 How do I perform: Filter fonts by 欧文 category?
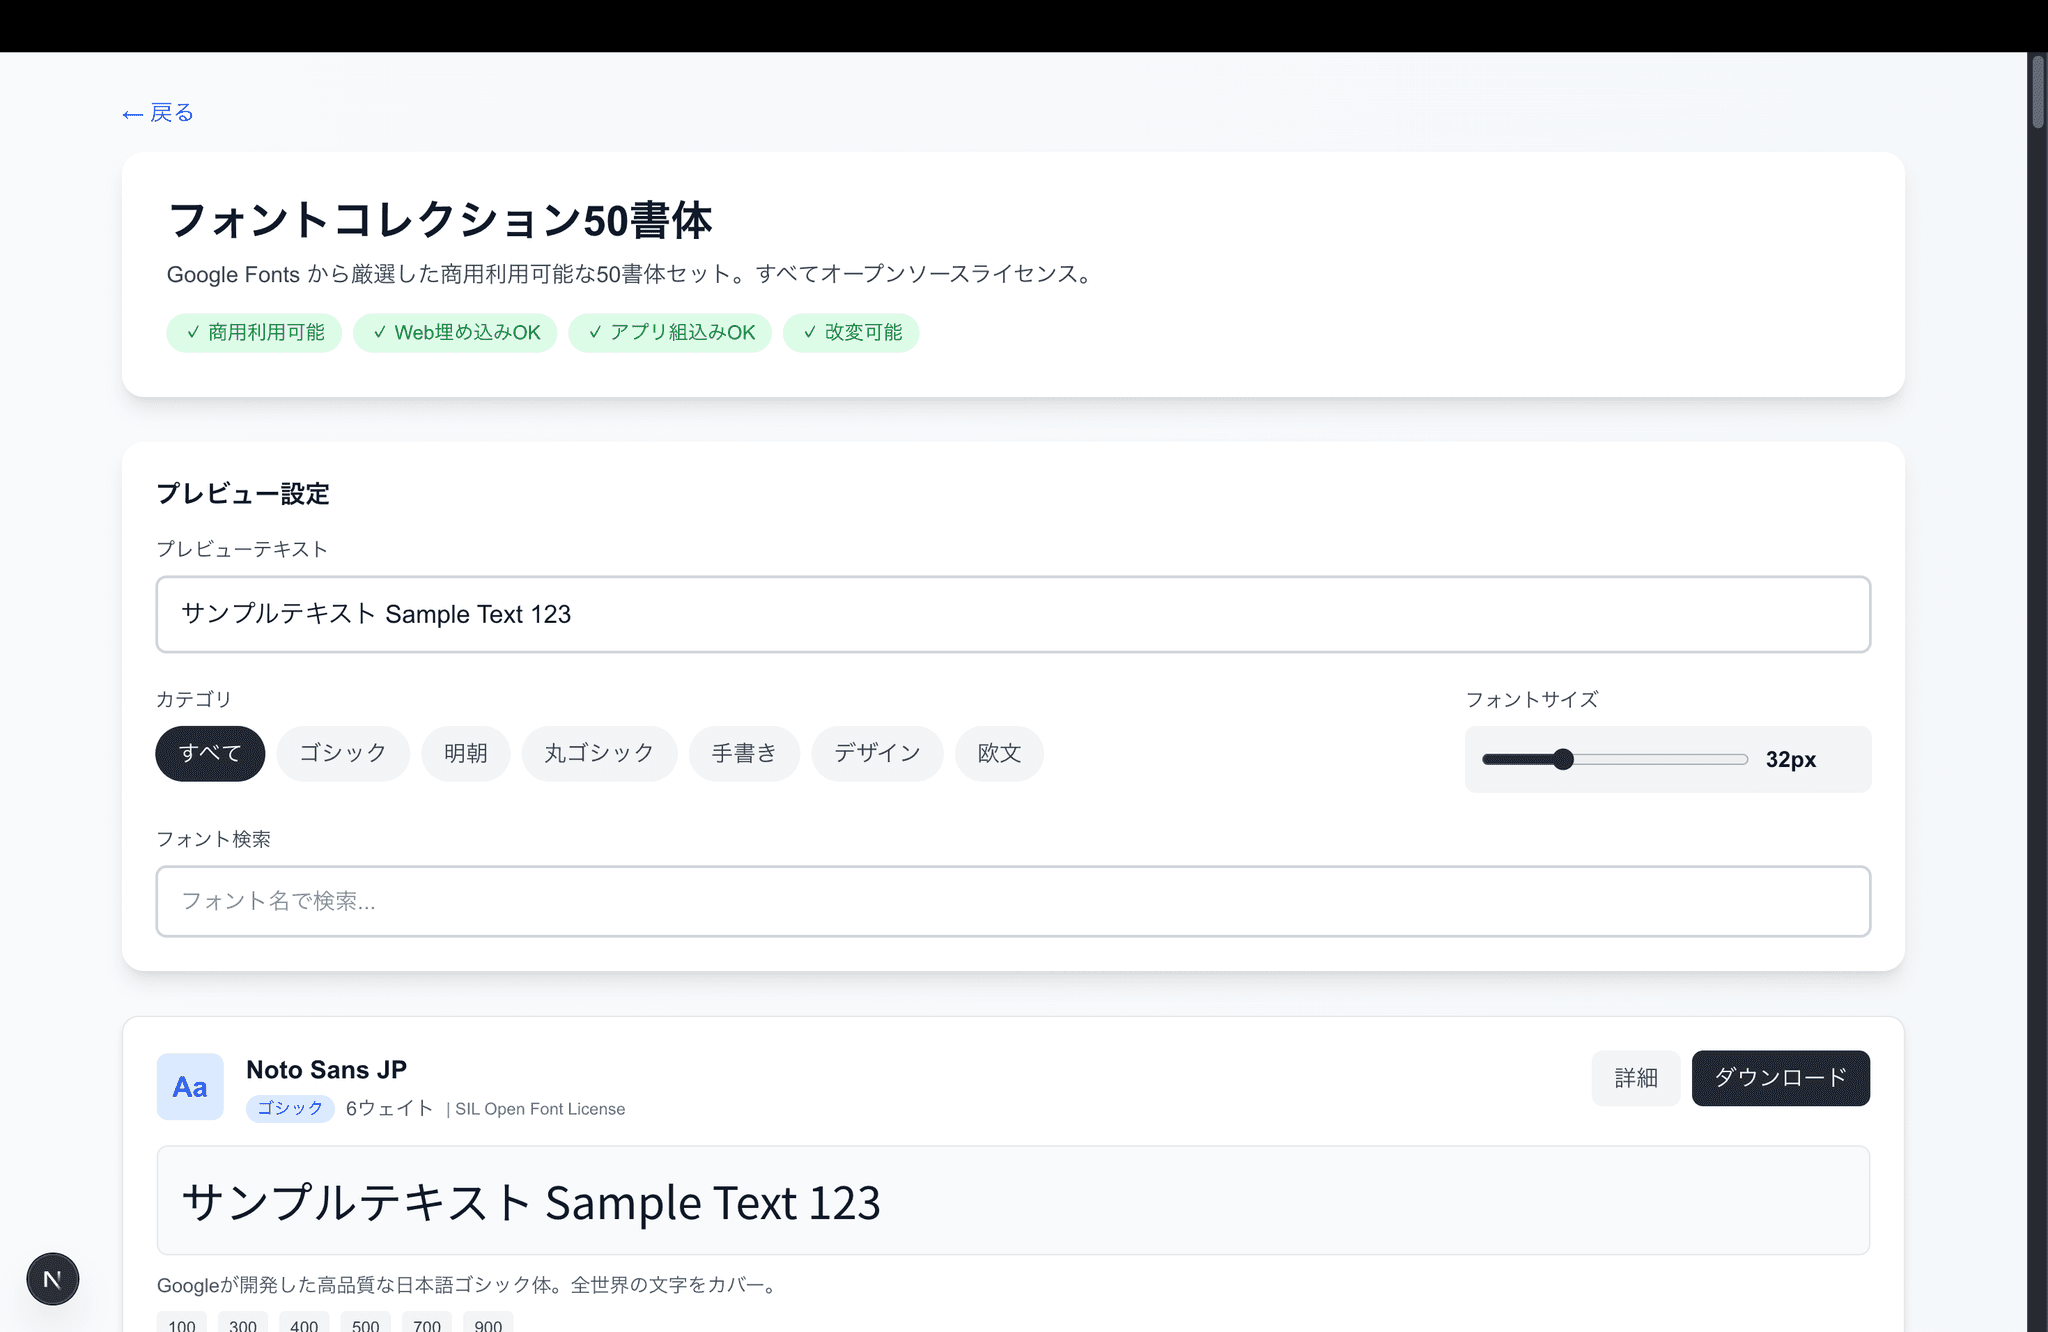(999, 753)
